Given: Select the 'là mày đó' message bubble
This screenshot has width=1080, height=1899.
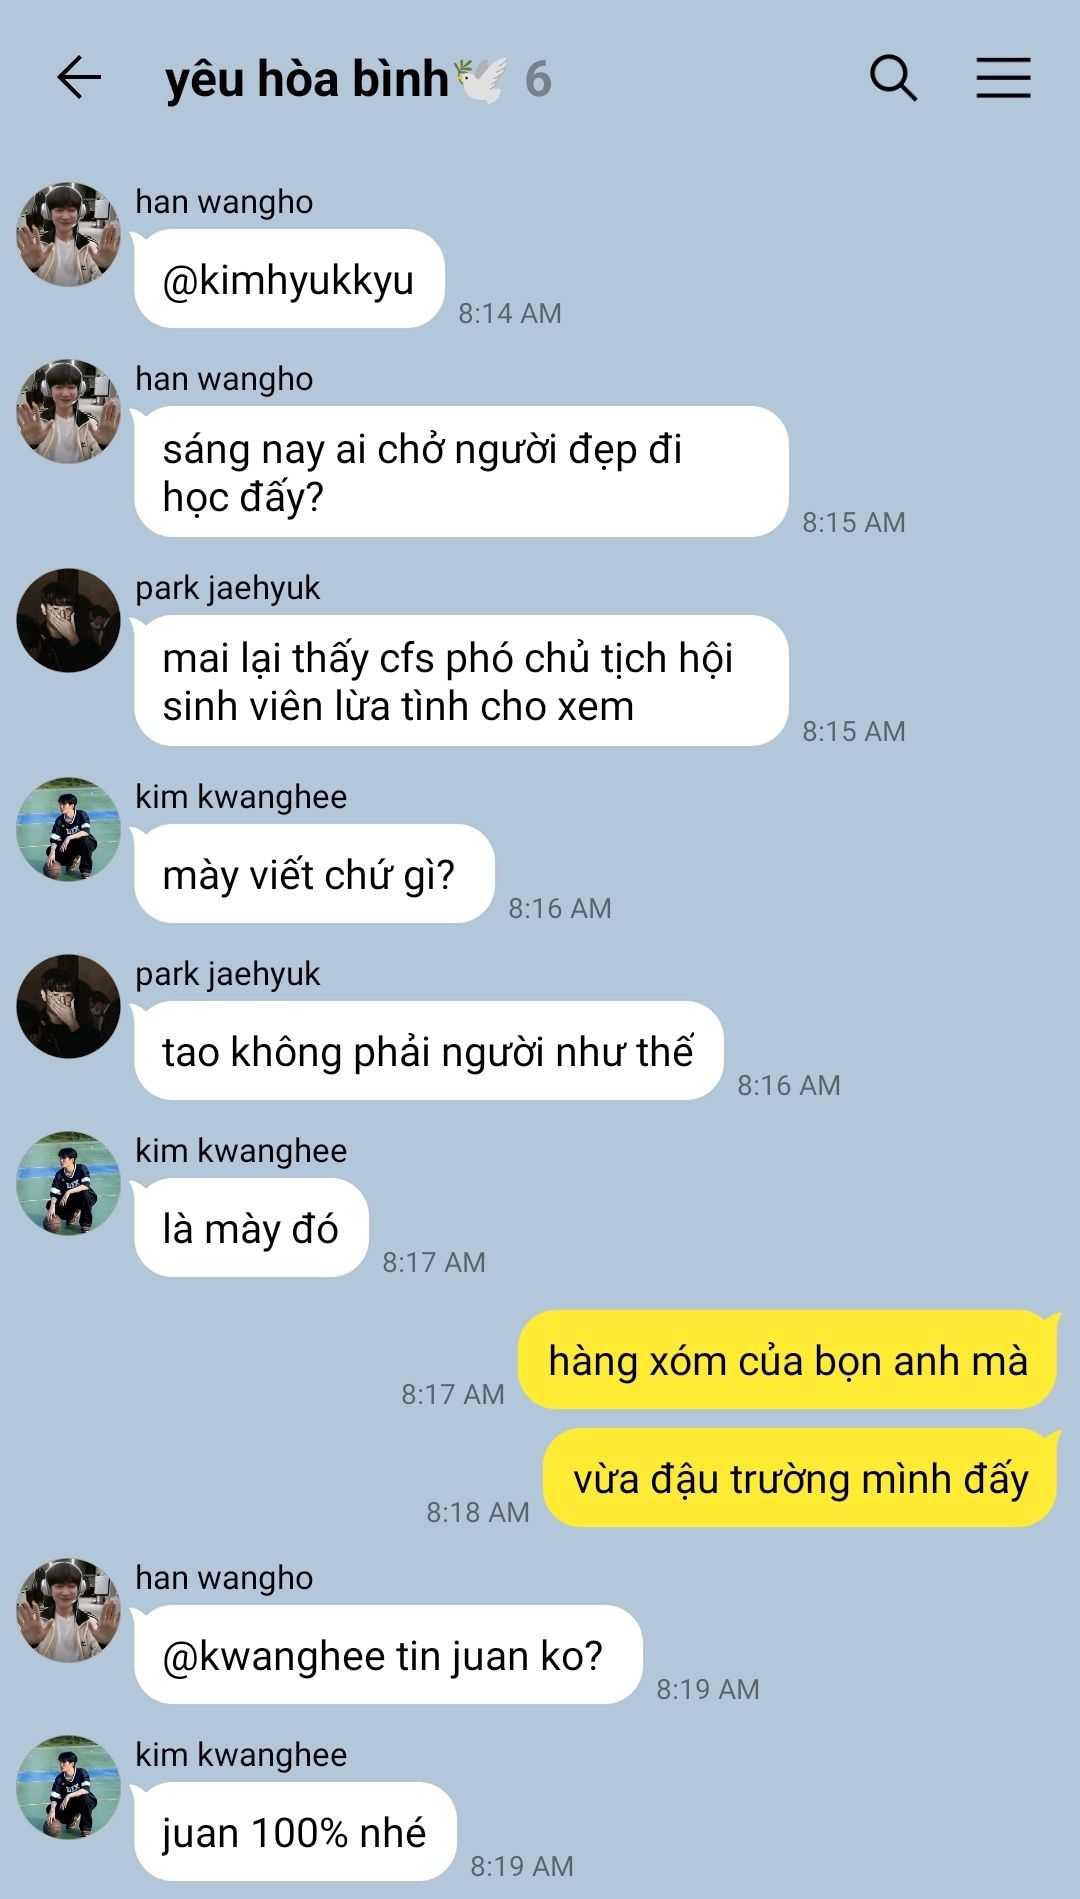Looking at the screenshot, I should [x=251, y=1228].
